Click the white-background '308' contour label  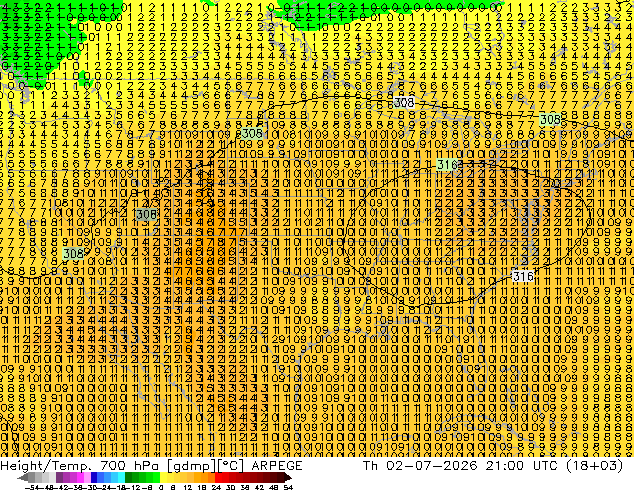pos(404,102)
